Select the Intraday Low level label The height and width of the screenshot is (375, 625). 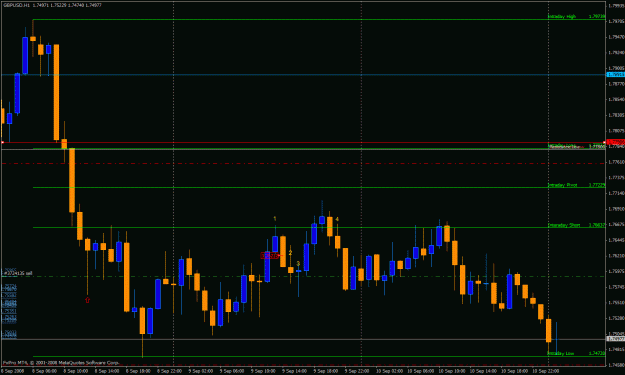click(x=561, y=353)
